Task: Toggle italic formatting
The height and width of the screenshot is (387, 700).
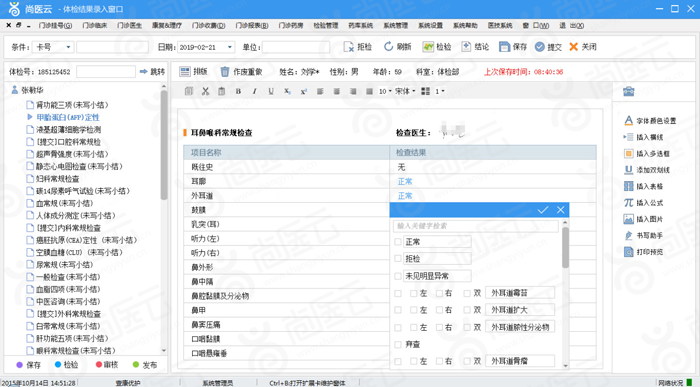Action: [254, 91]
